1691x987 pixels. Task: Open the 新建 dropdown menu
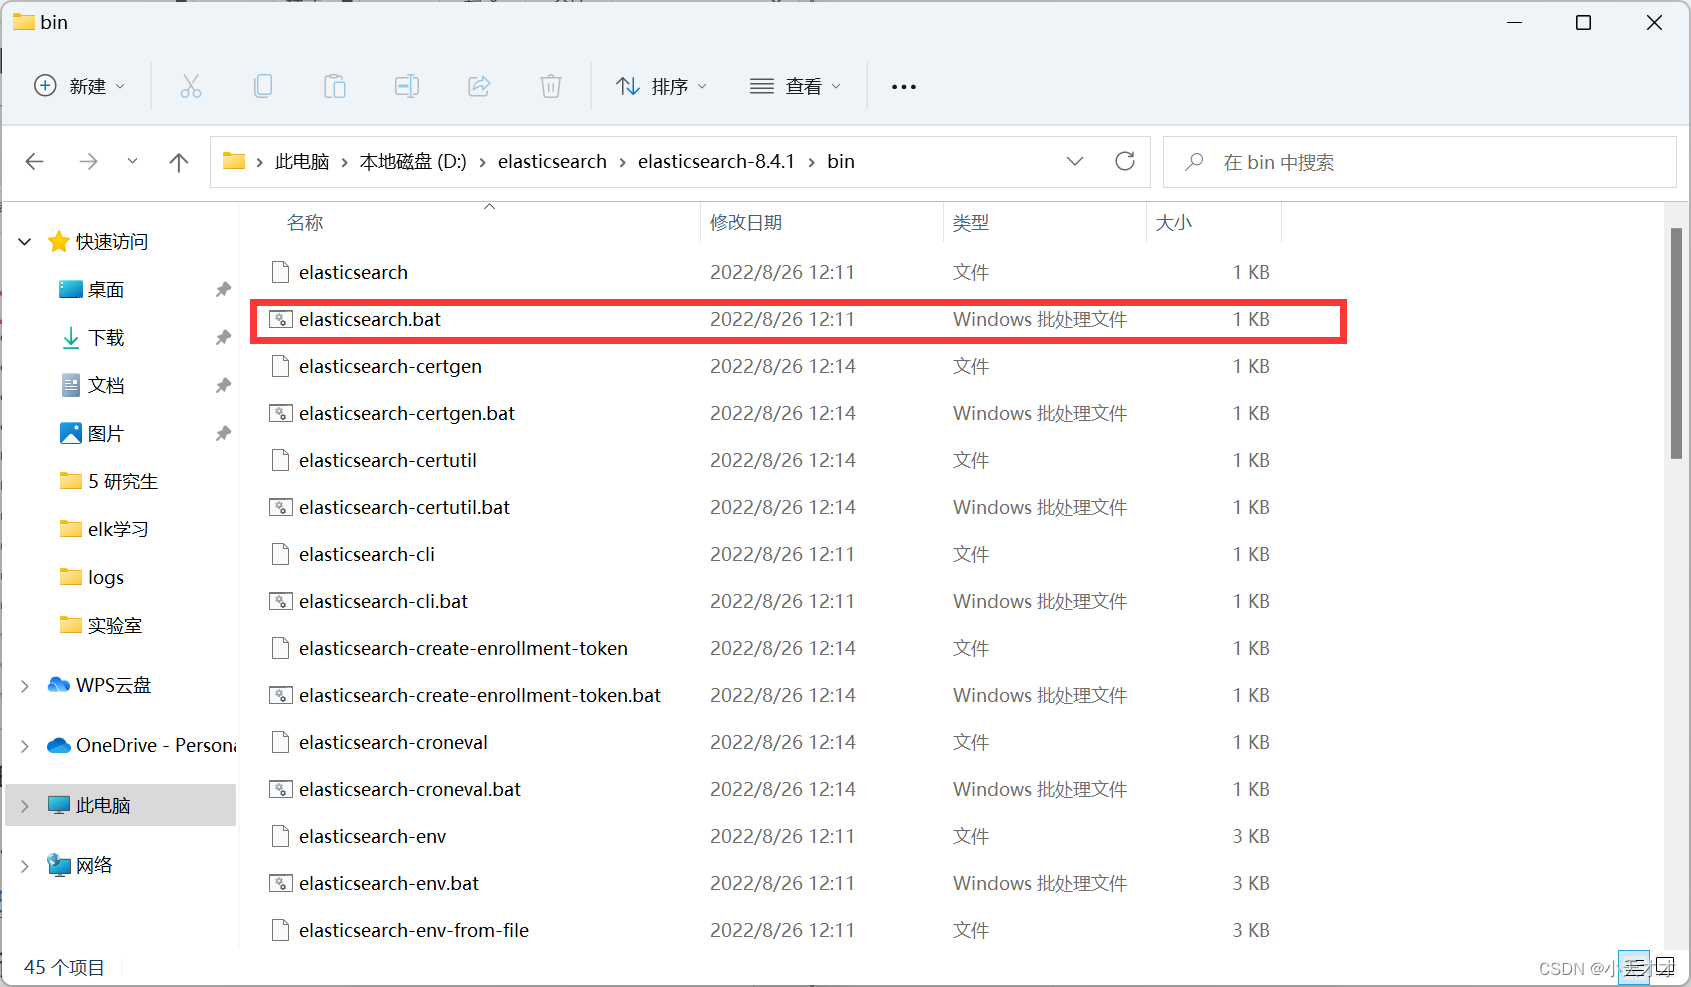(80, 86)
